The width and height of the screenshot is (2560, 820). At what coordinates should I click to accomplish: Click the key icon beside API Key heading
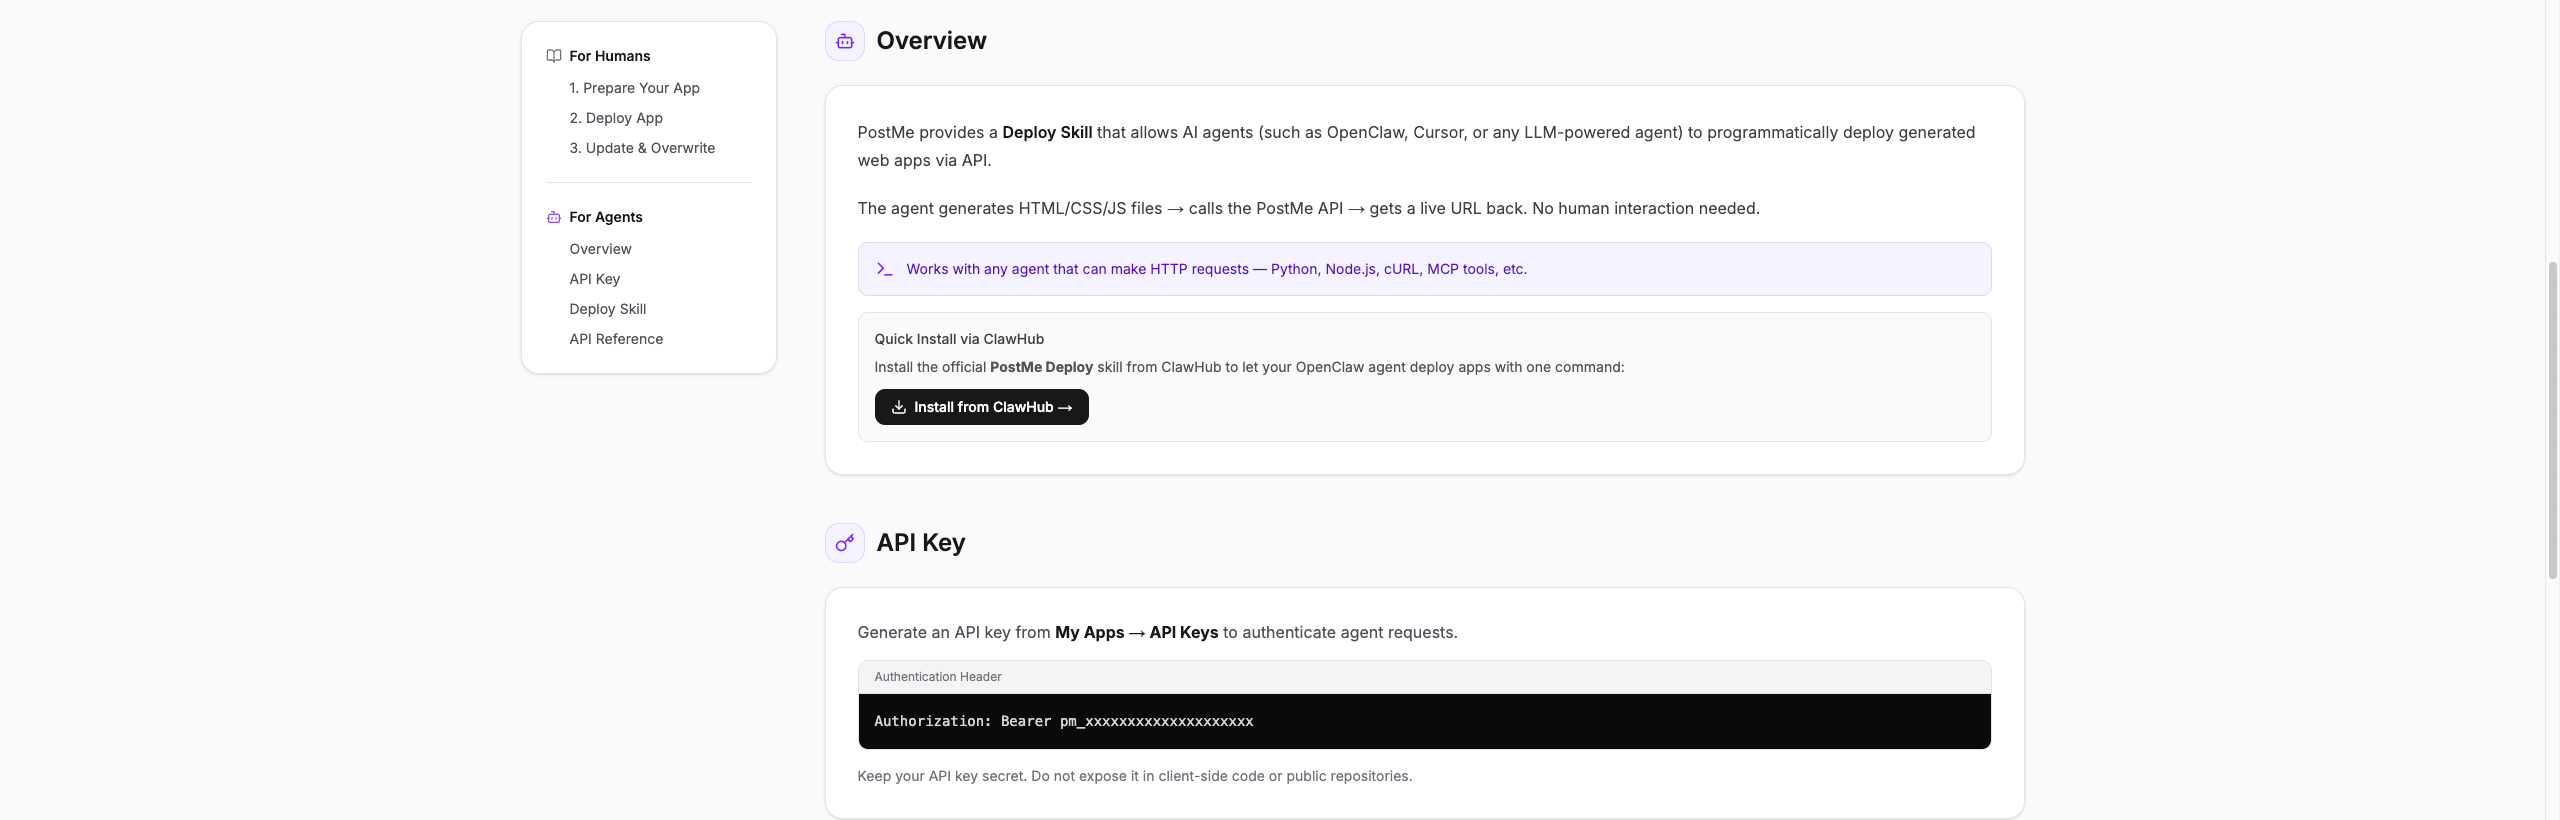[844, 543]
